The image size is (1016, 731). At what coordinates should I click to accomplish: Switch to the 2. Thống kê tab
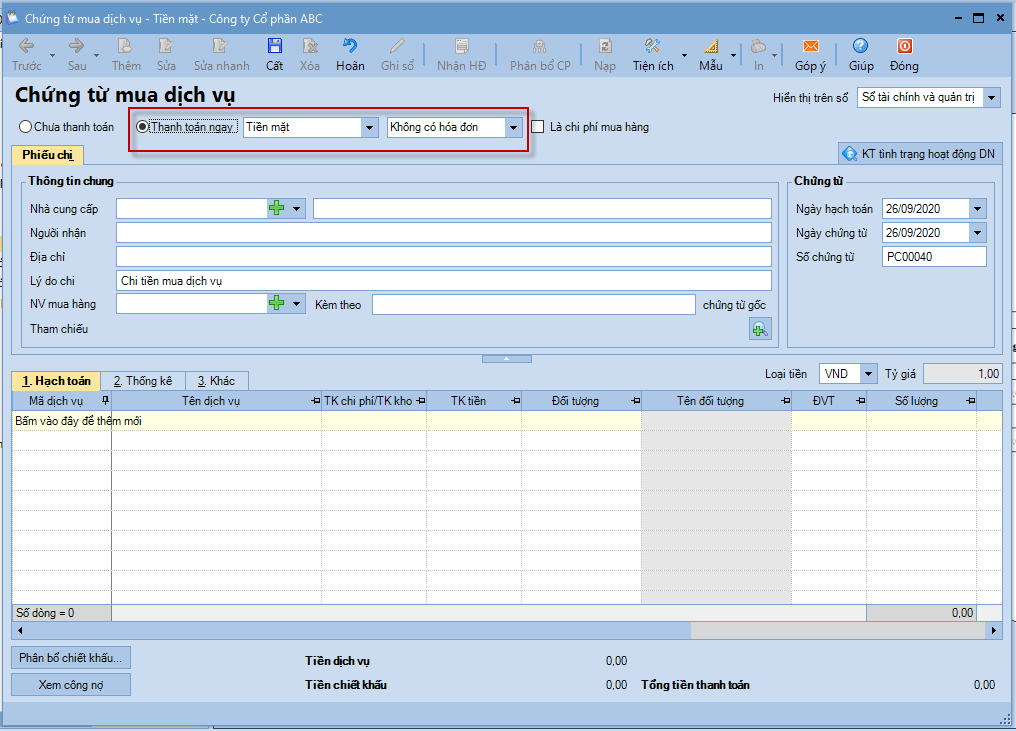(x=143, y=381)
